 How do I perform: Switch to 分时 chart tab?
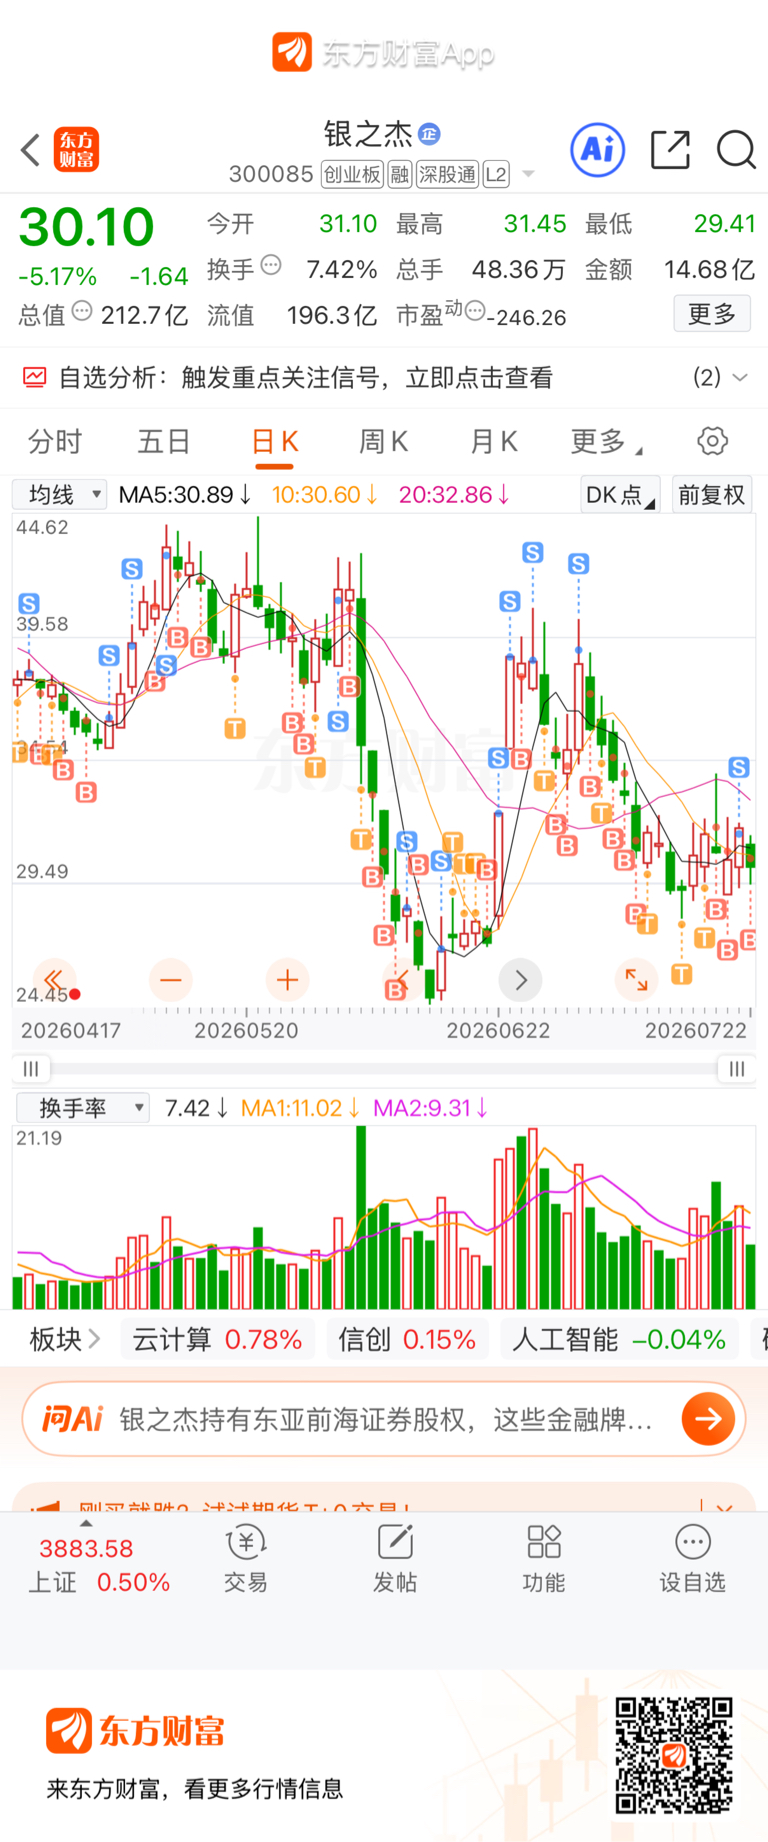coord(55,441)
